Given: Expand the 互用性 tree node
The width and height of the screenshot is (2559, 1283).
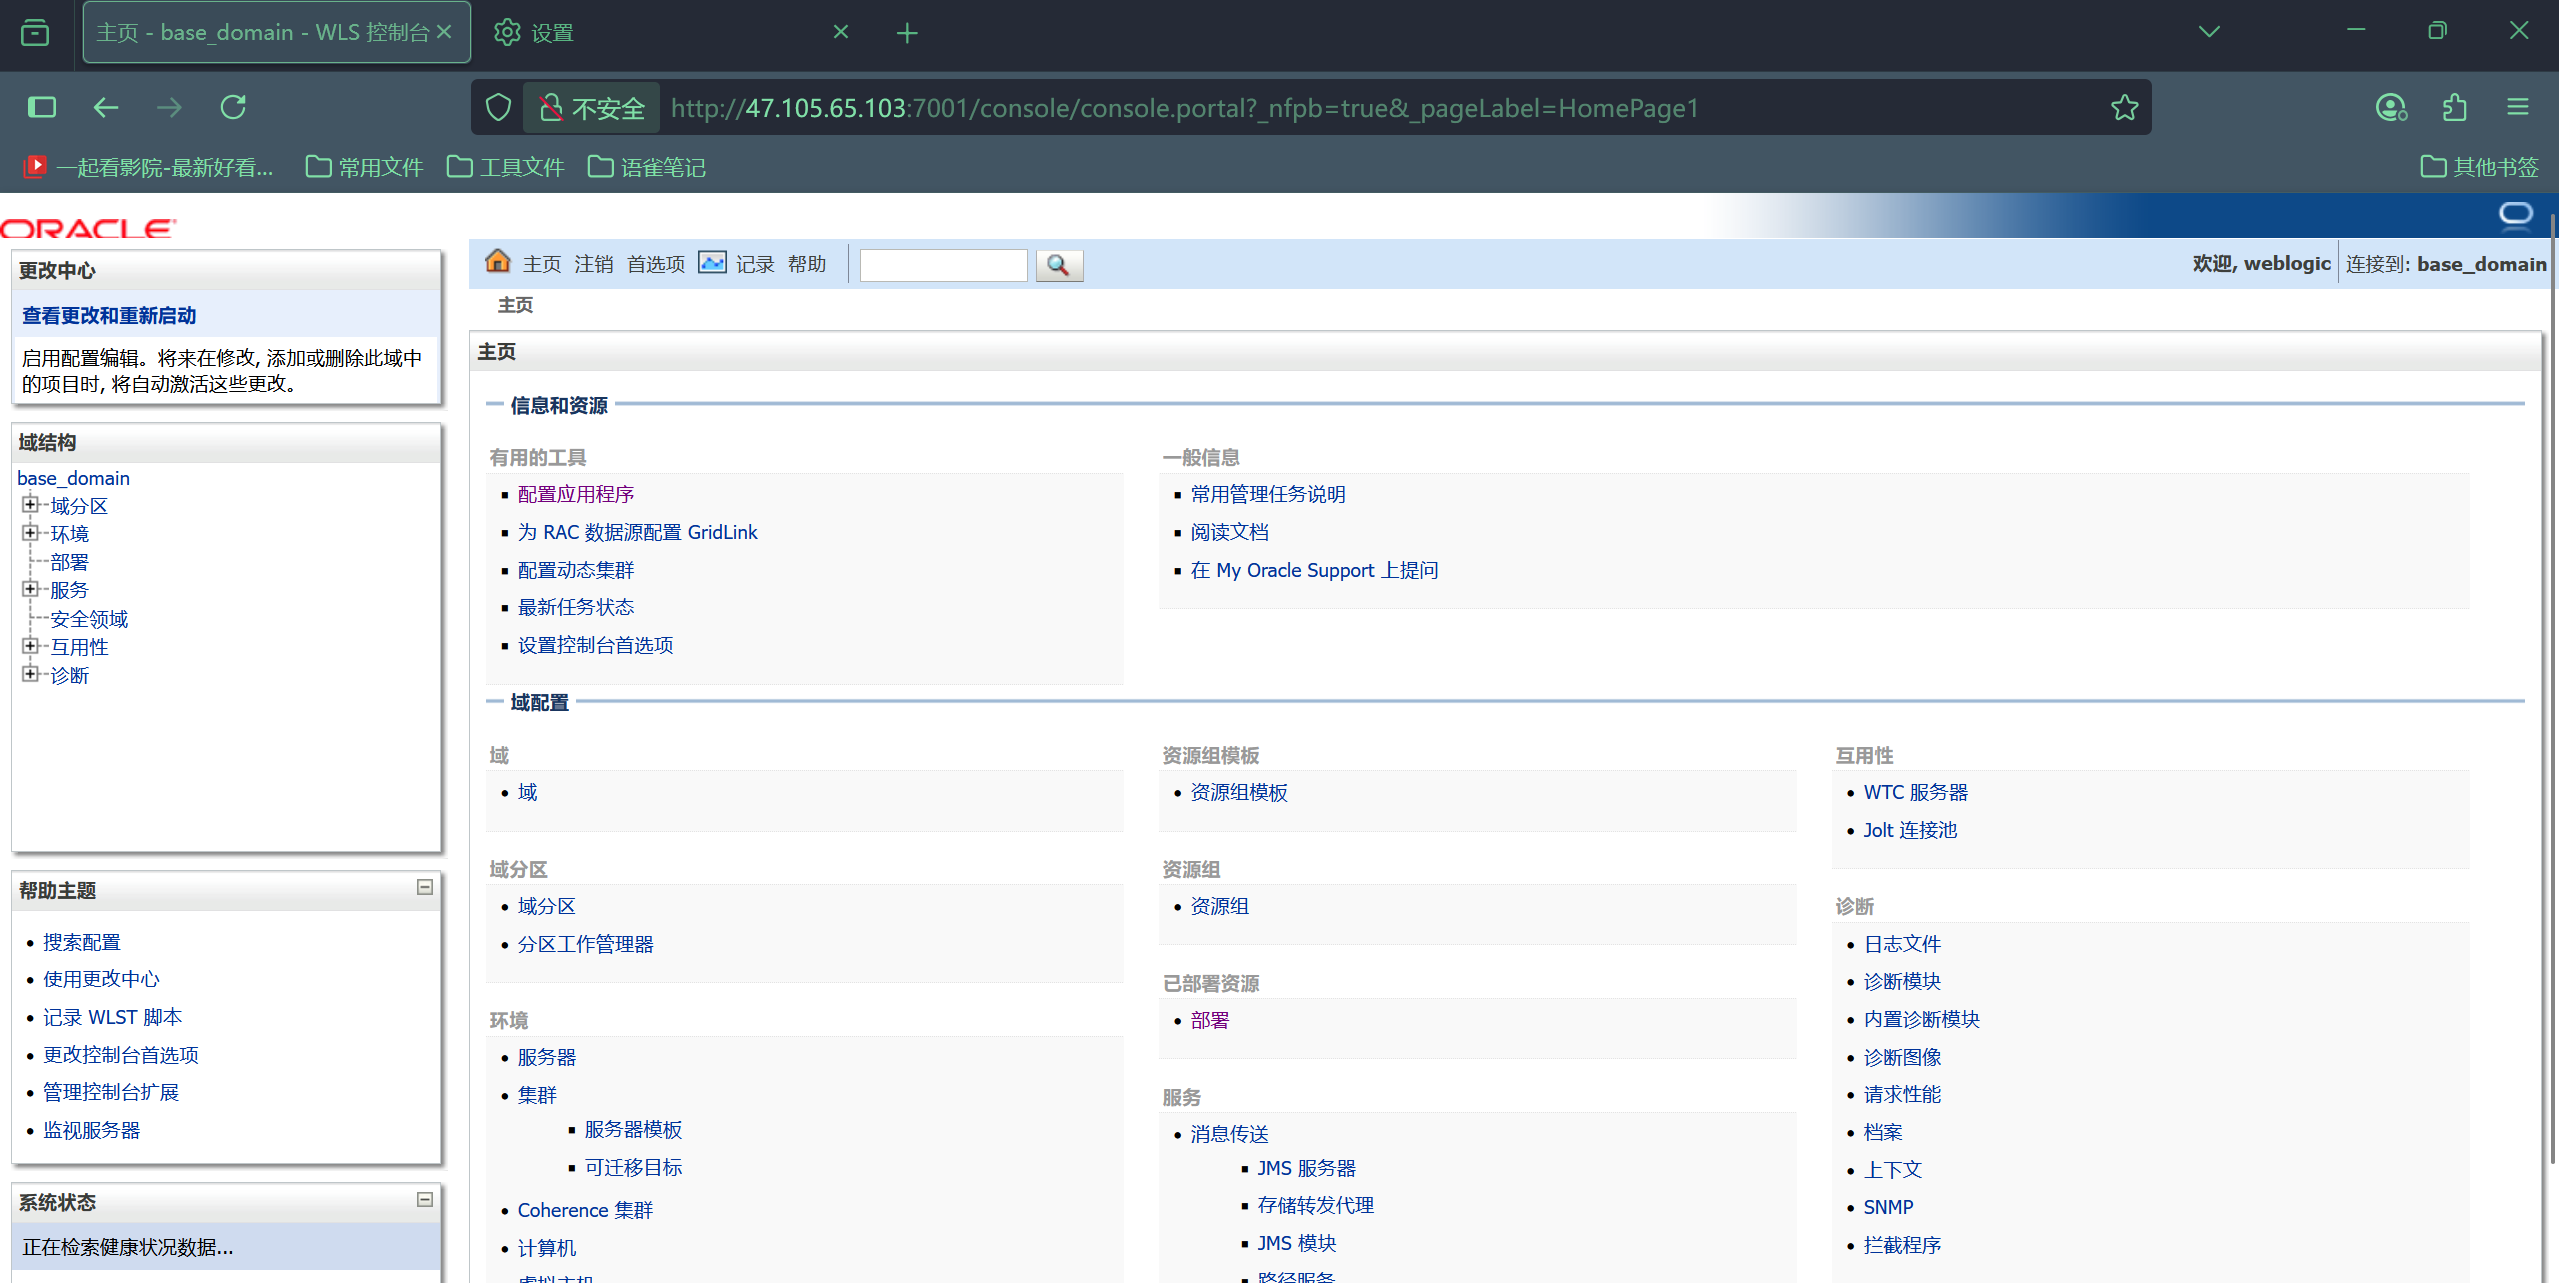Looking at the screenshot, I should click(x=30, y=645).
